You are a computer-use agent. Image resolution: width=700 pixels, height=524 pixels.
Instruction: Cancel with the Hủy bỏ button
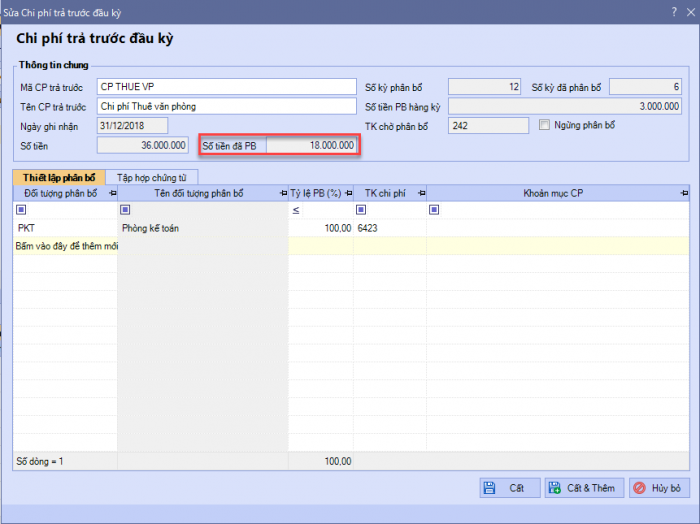[x=658, y=488]
